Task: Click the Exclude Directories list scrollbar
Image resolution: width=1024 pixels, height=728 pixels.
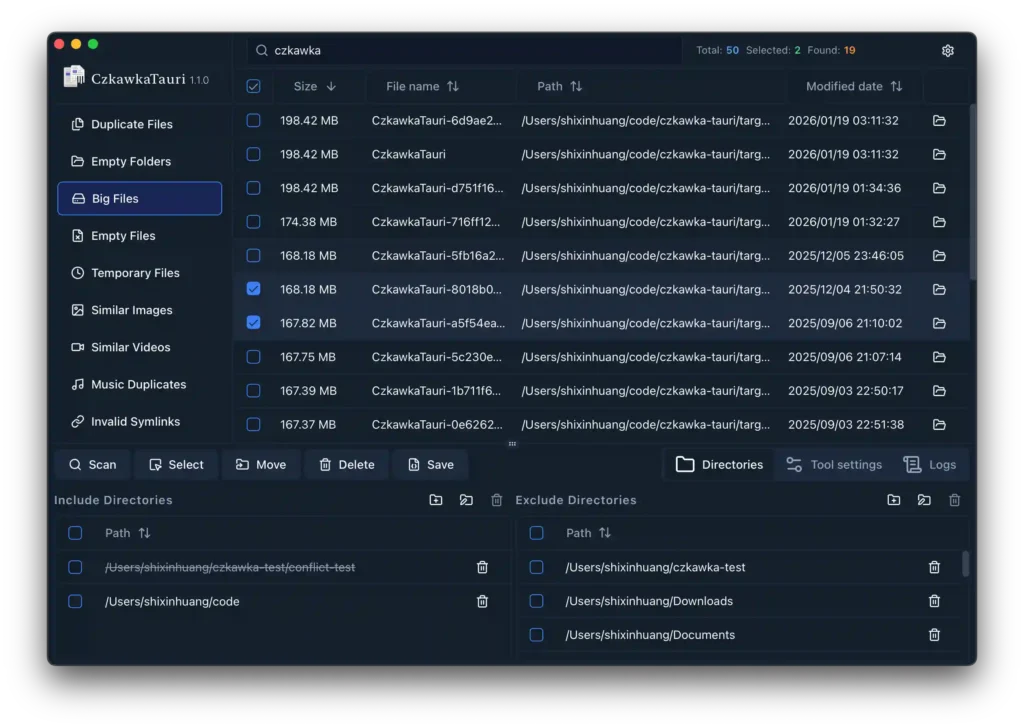Action: pyautogui.click(x=965, y=563)
